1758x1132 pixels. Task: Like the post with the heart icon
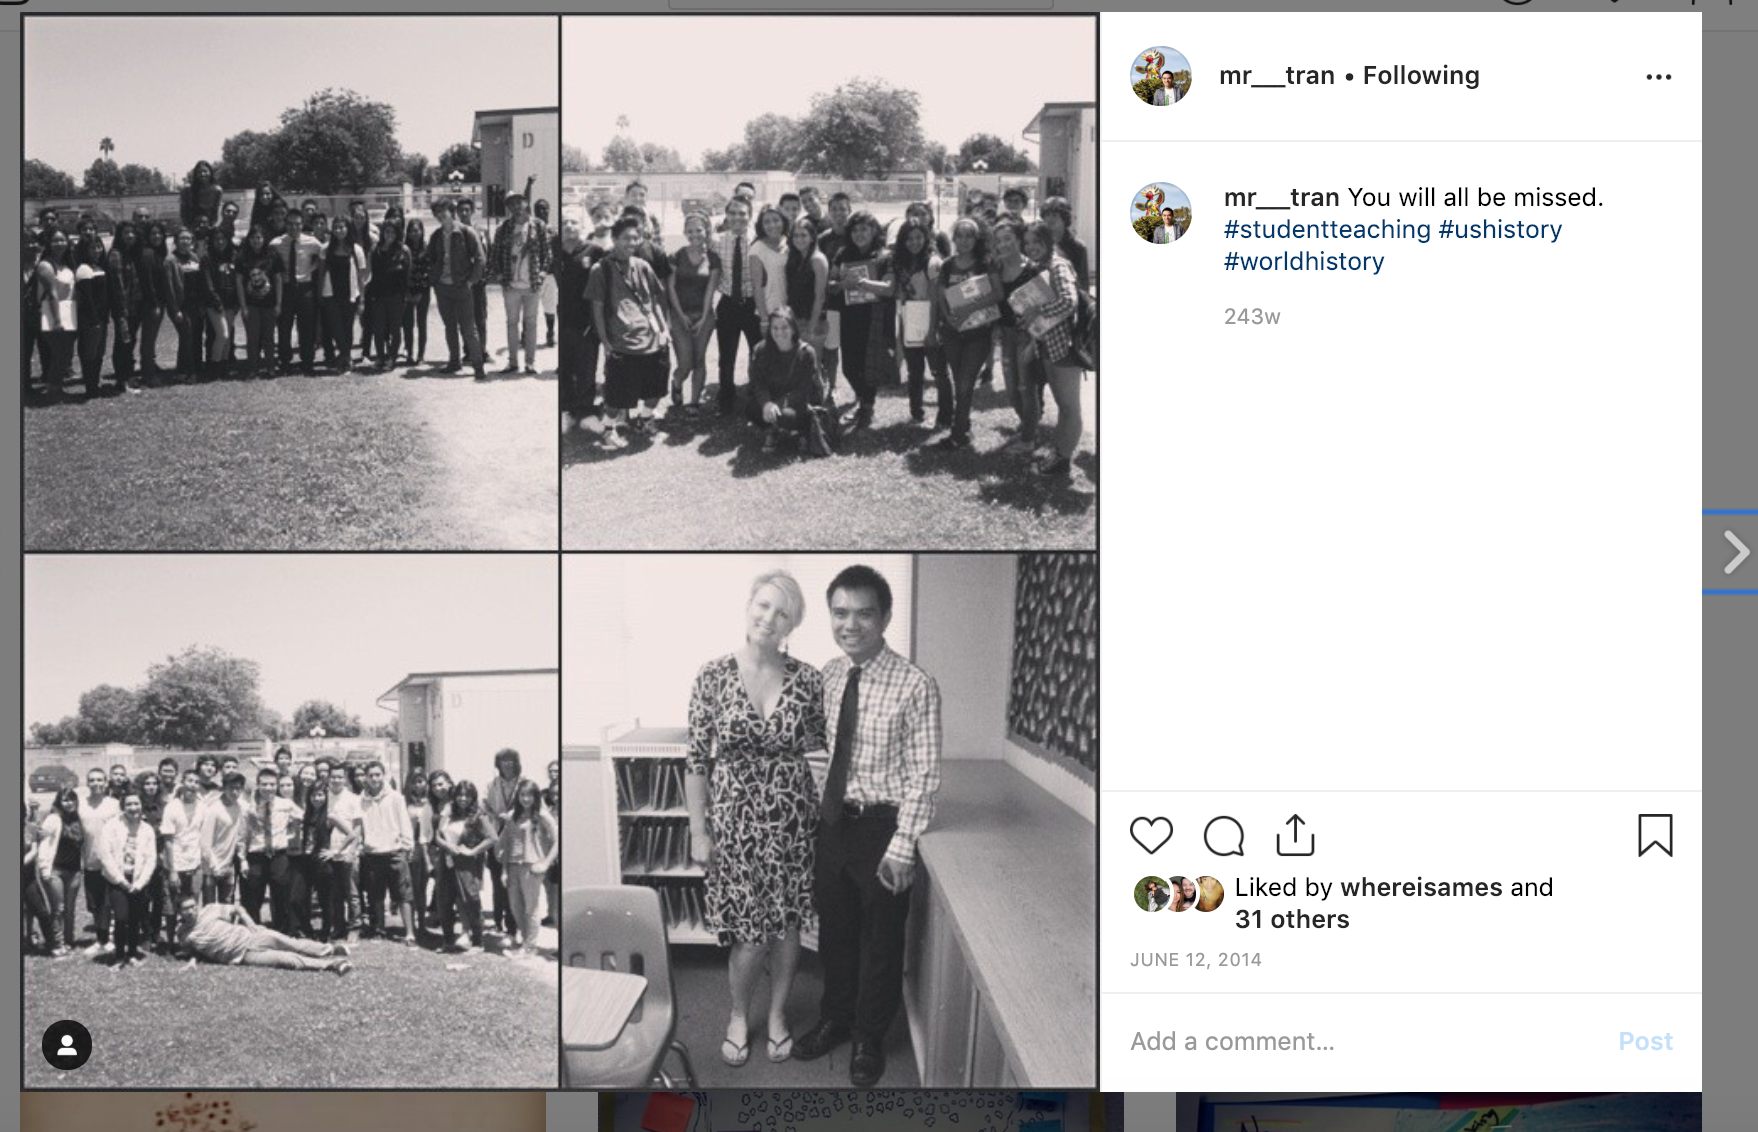point(1151,836)
